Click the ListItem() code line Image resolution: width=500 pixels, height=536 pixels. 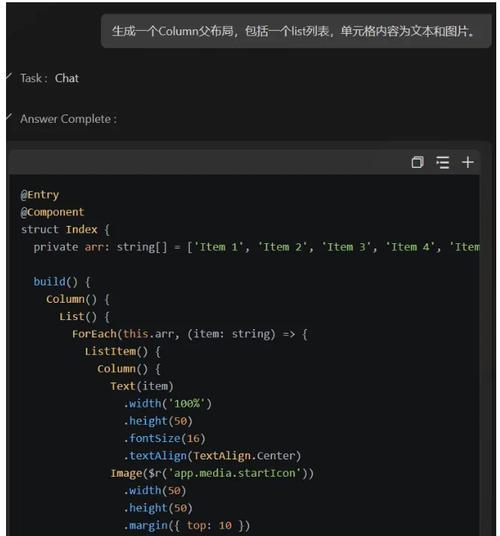(122, 351)
